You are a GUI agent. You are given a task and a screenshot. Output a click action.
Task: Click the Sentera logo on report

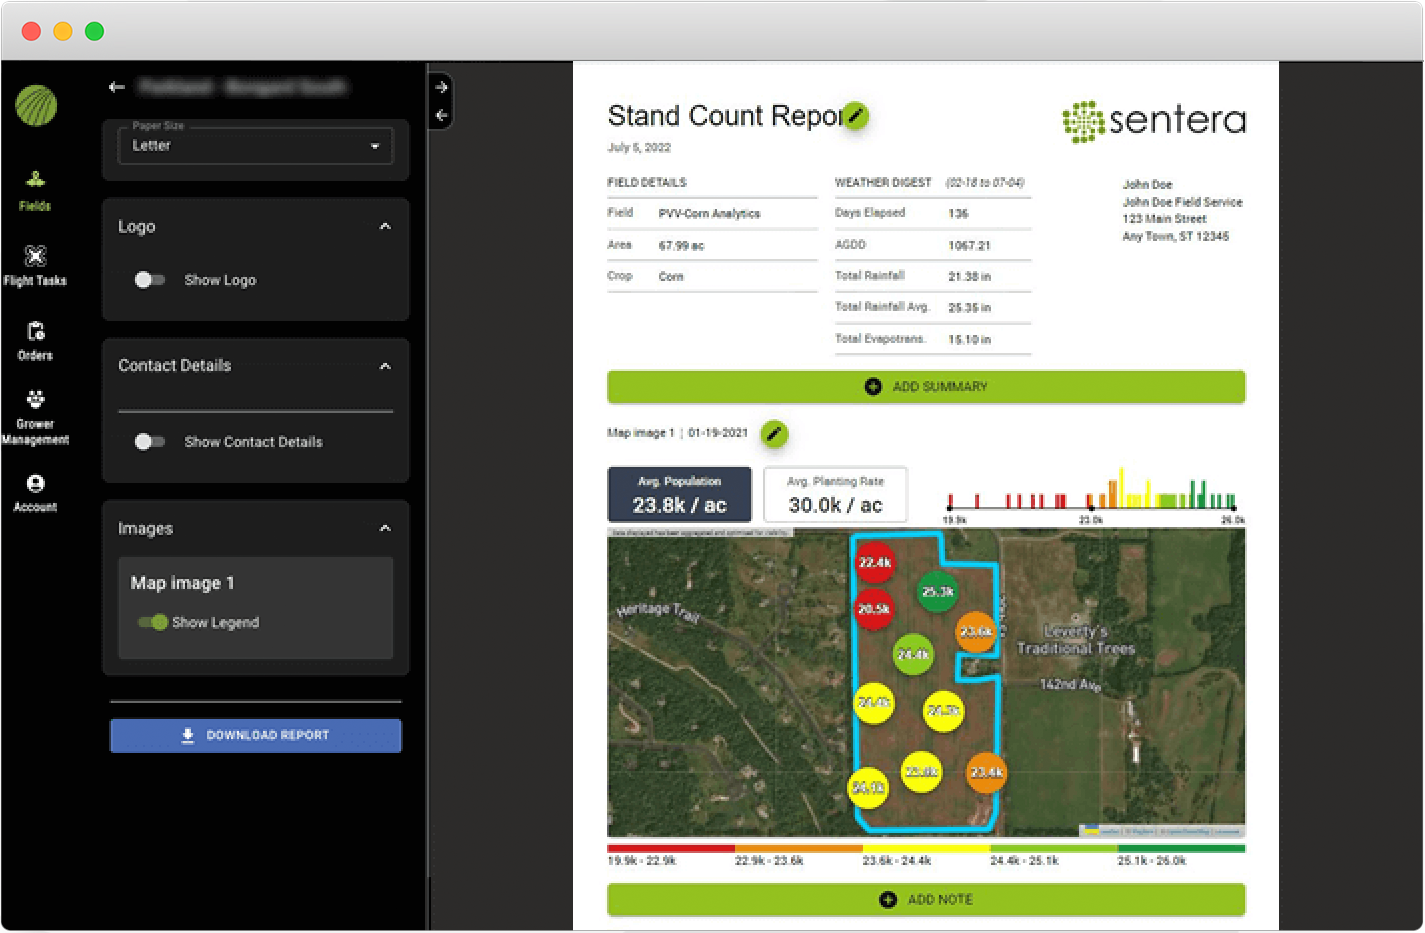(1154, 121)
